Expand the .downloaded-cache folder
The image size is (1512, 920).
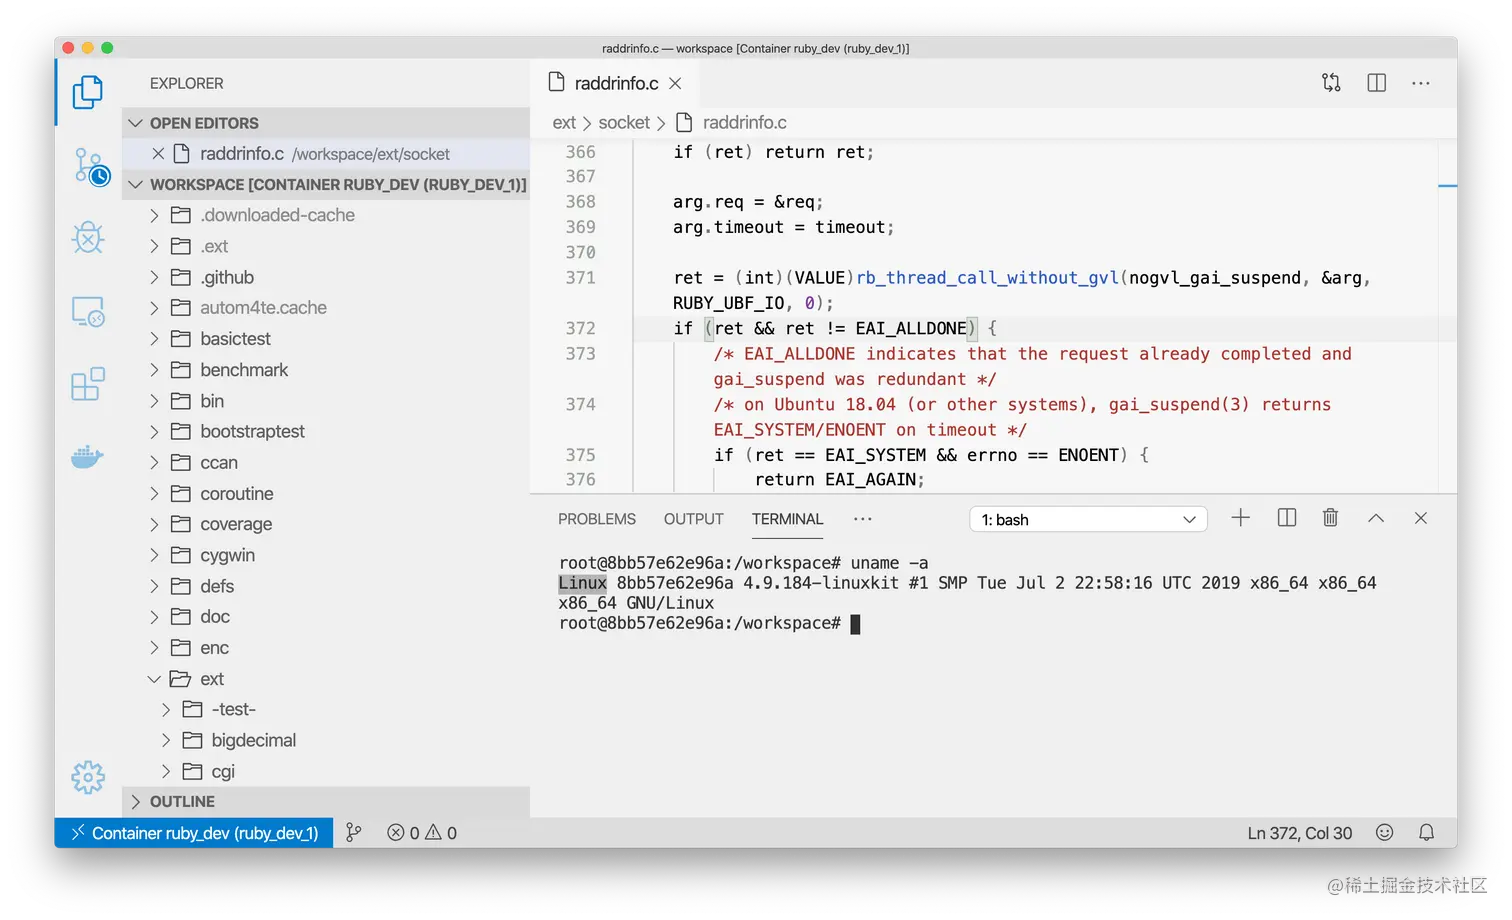coord(154,216)
